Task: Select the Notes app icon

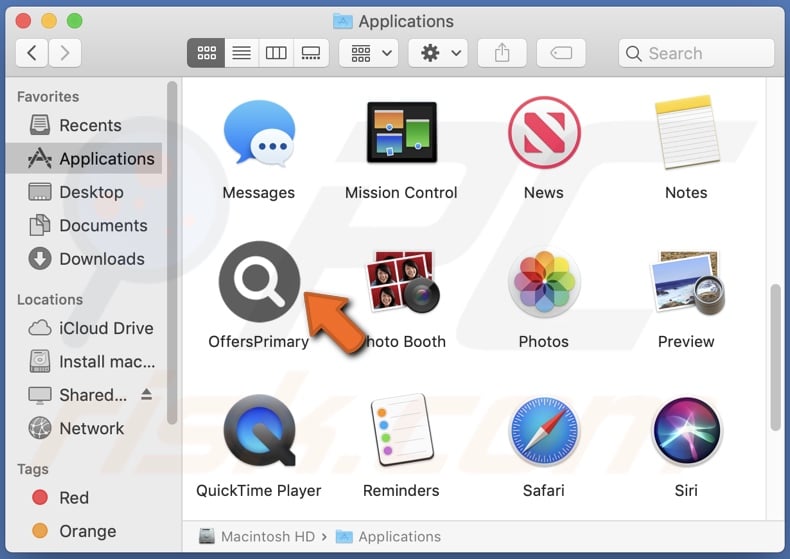Action: click(x=686, y=132)
